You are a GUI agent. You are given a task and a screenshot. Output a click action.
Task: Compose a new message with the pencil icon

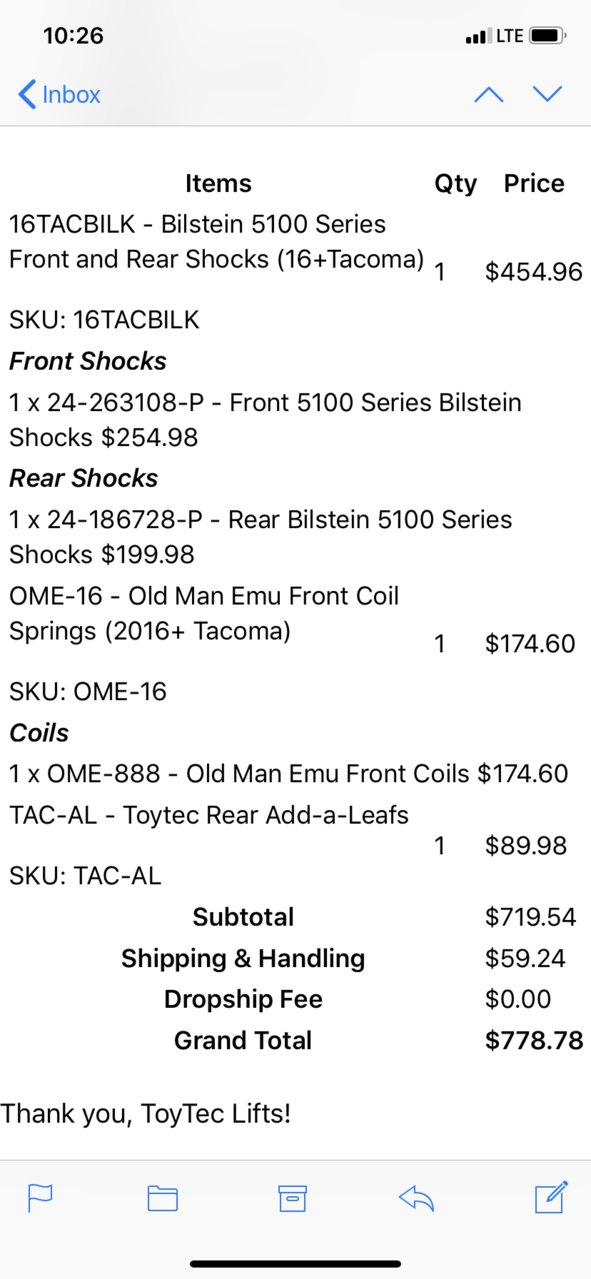(551, 1196)
